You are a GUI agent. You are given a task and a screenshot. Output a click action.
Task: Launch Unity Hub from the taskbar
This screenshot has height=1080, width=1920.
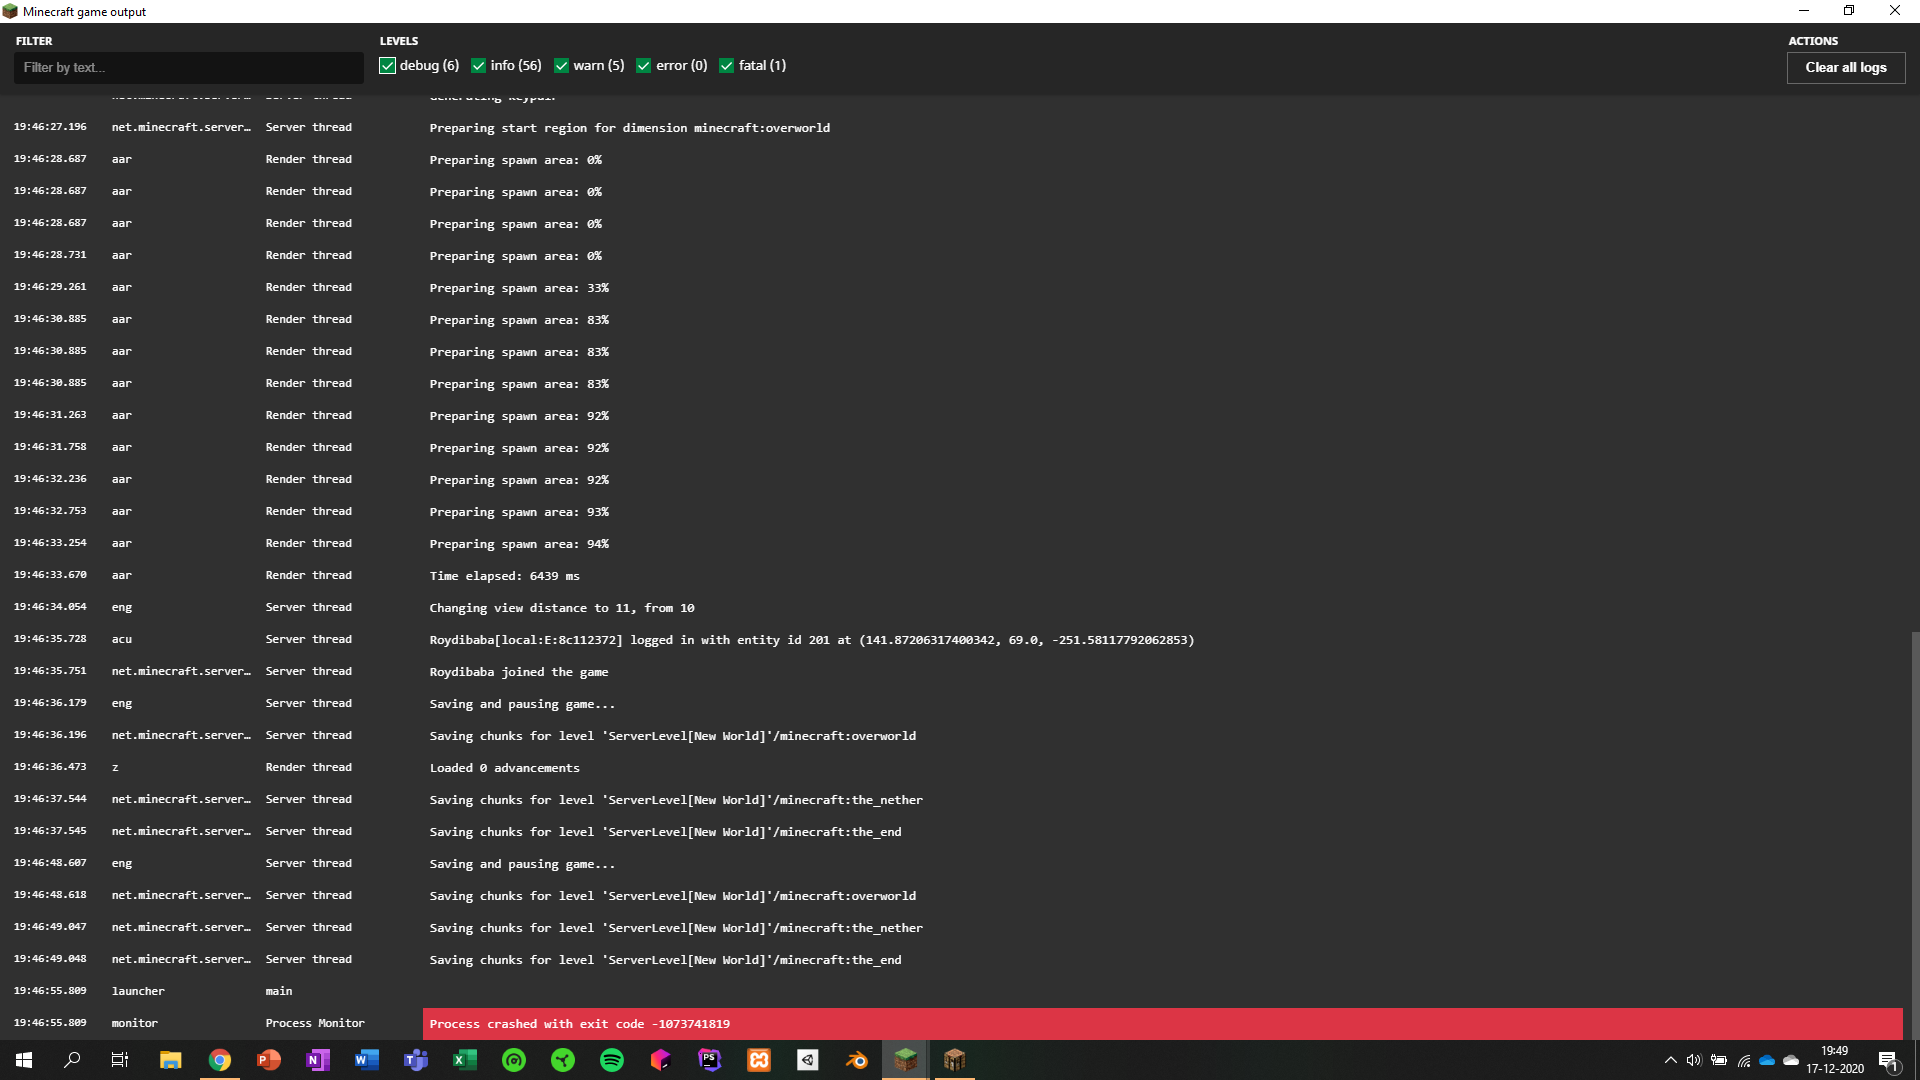click(x=808, y=1060)
